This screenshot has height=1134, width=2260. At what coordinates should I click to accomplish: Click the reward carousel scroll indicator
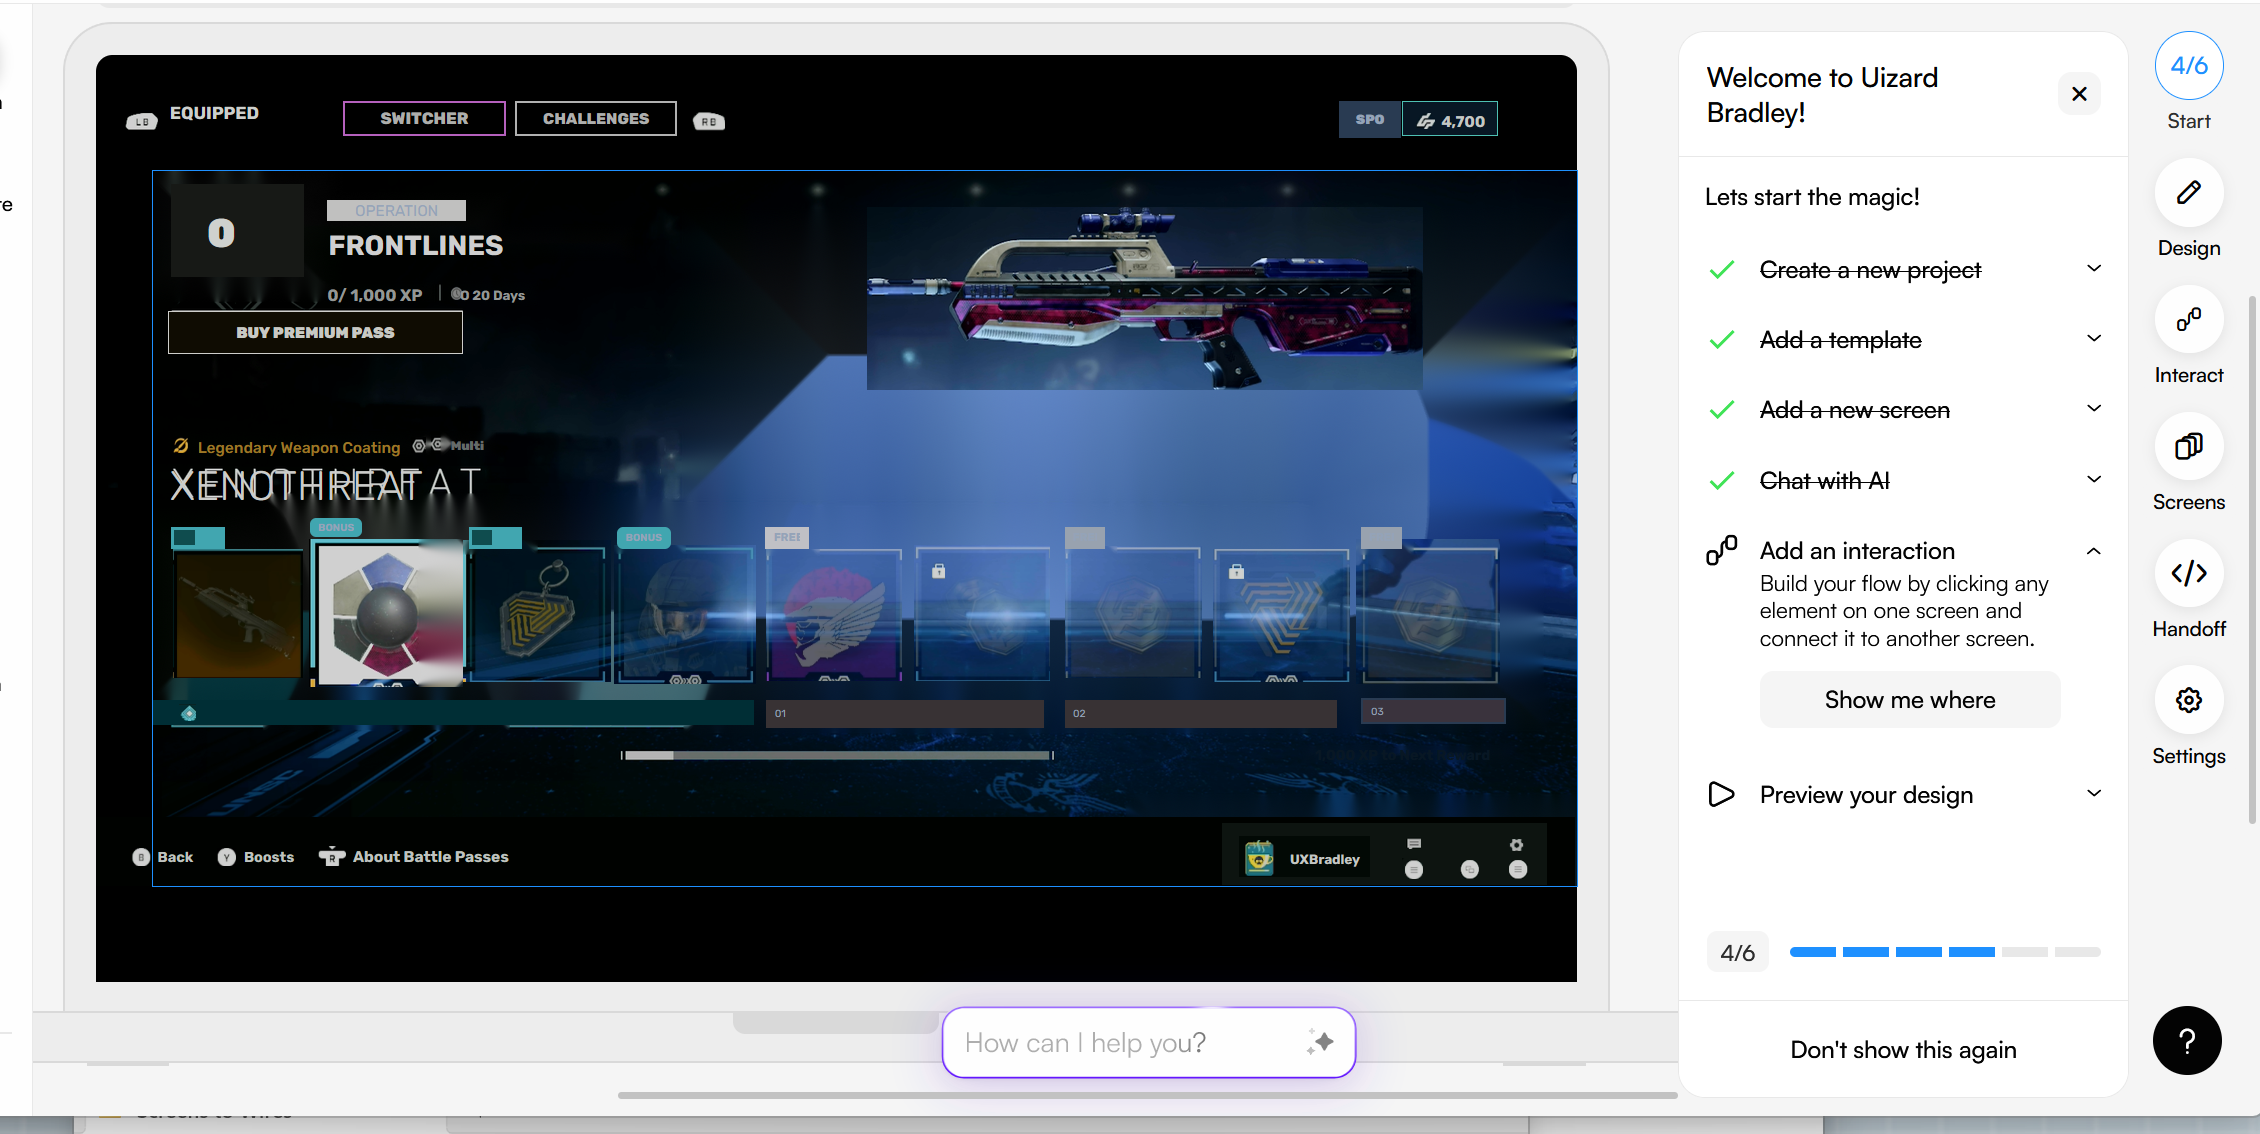(x=837, y=755)
